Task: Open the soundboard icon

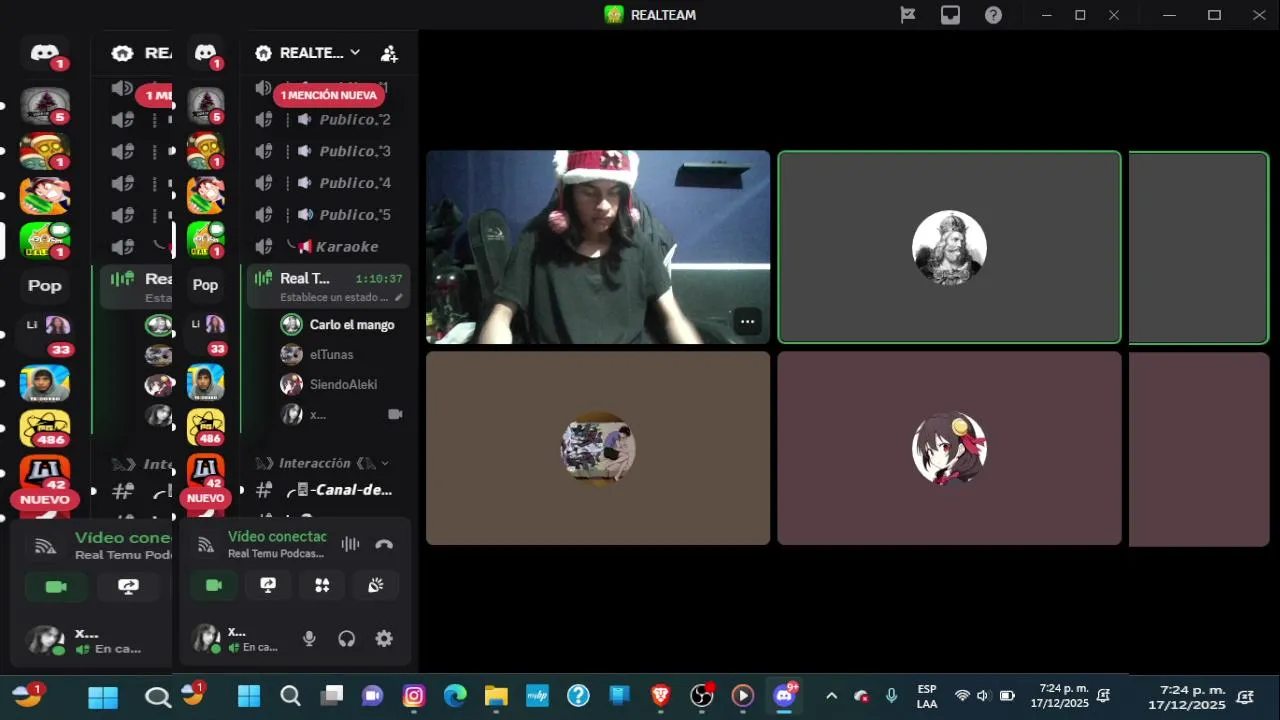Action: tap(376, 585)
